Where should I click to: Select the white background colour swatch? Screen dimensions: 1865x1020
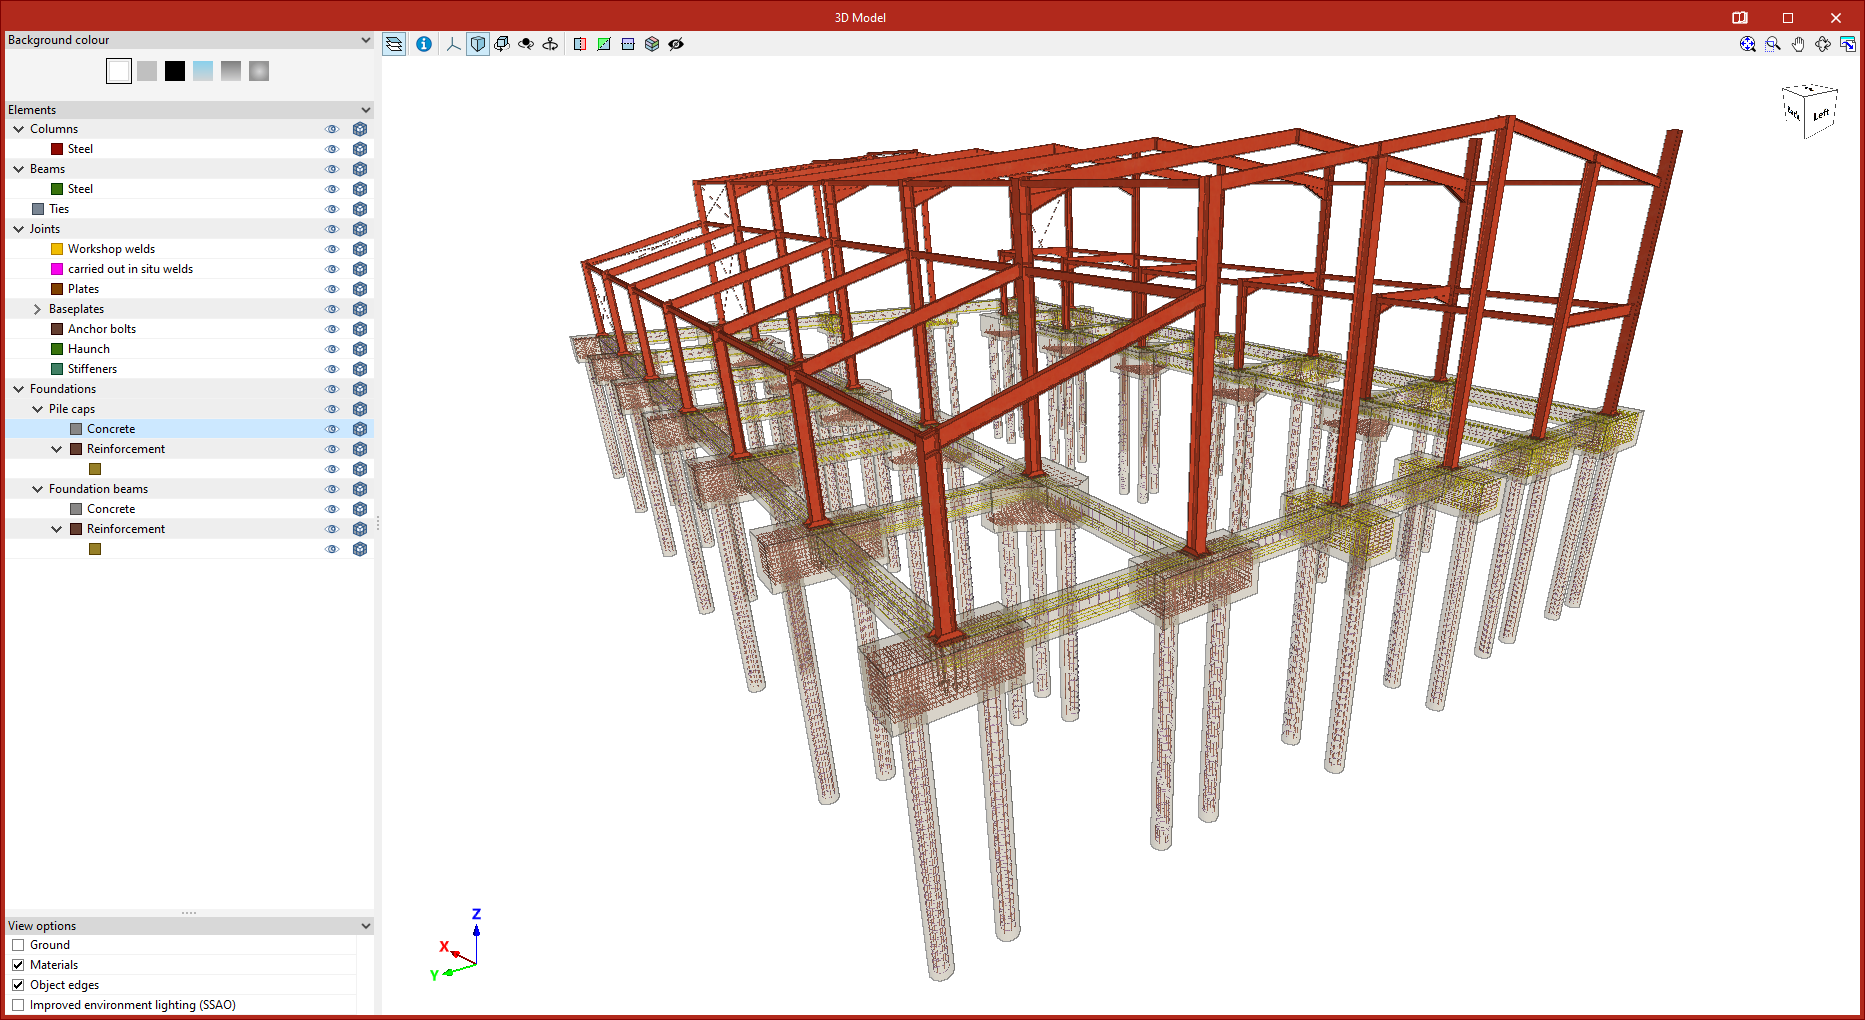click(119, 71)
